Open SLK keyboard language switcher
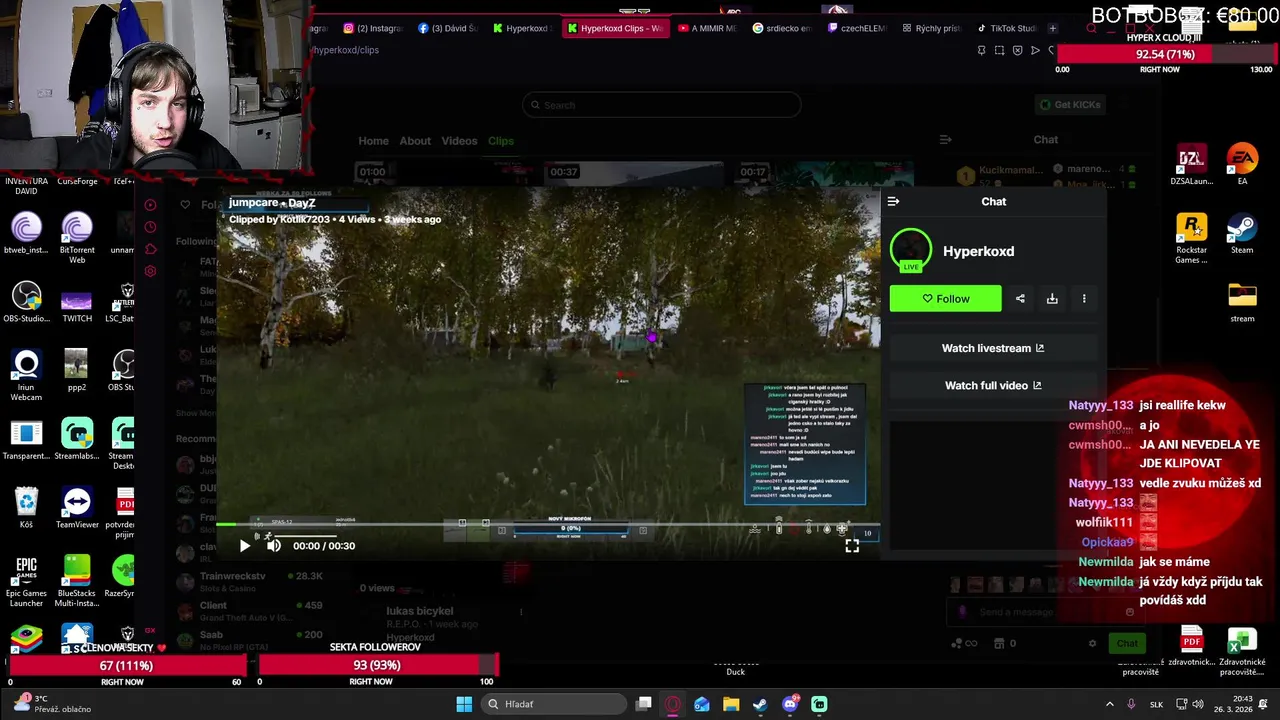This screenshot has width=1280, height=720. tap(1156, 704)
